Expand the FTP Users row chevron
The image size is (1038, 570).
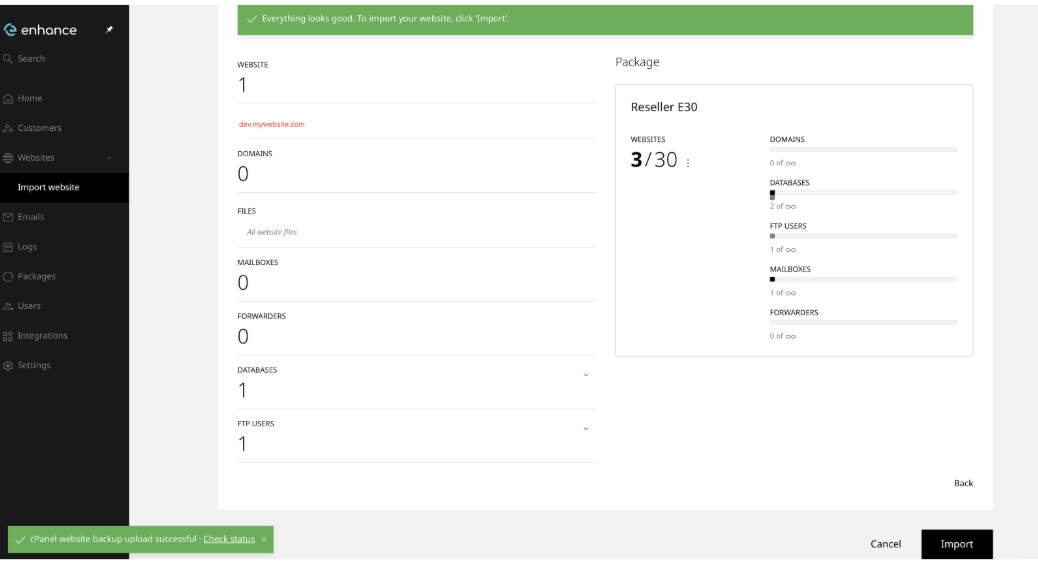tap(585, 429)
